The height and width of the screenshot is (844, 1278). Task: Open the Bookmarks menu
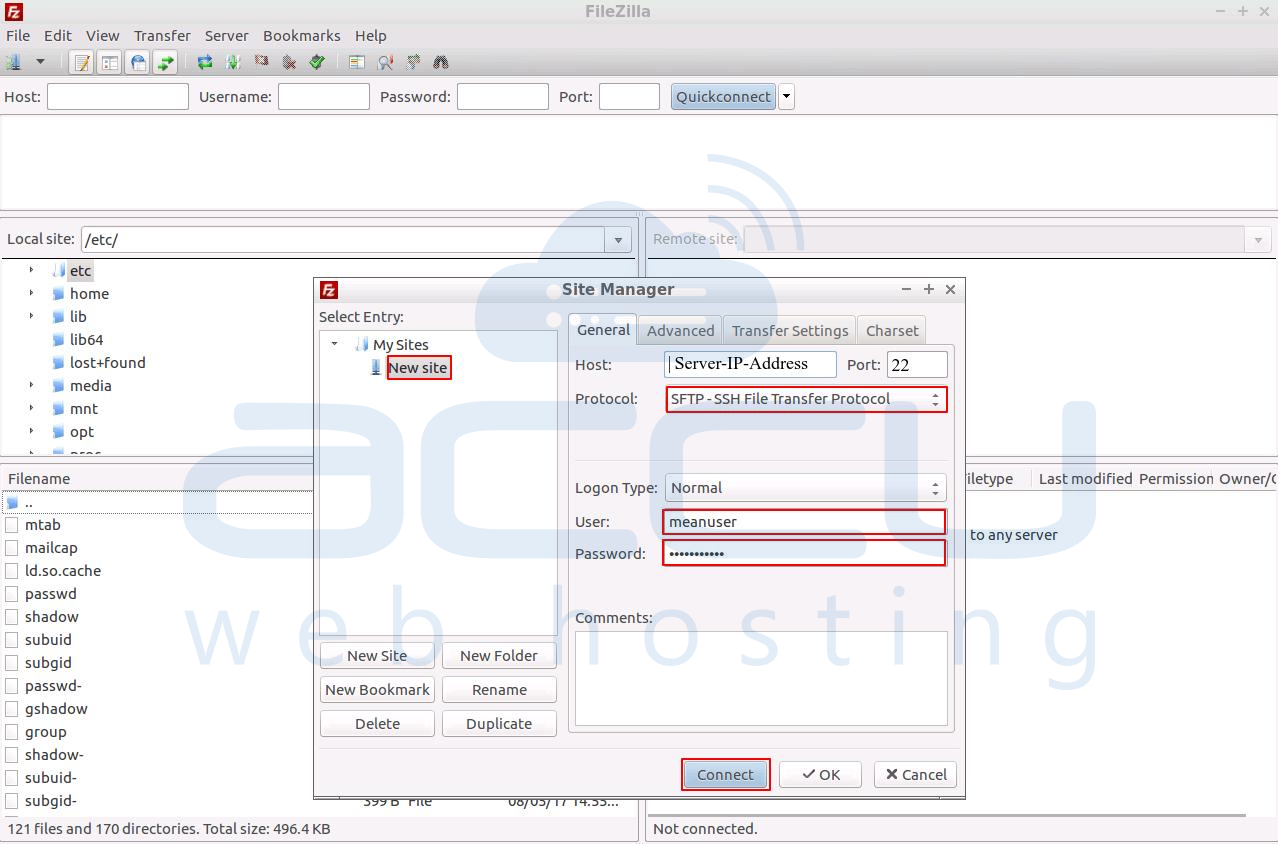(302, 35)
